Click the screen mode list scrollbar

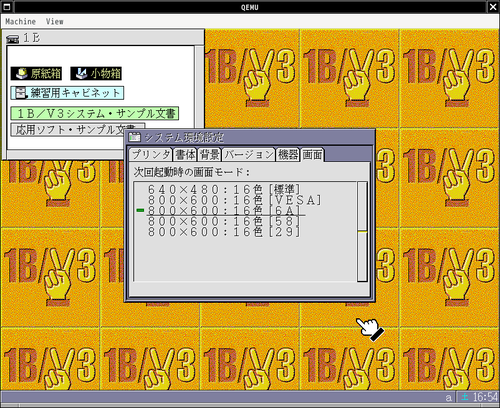click(362, 232)
